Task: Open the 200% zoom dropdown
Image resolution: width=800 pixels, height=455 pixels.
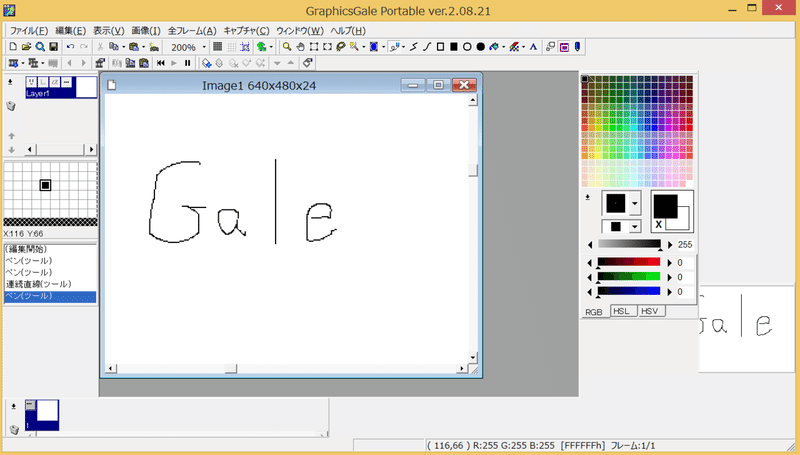Action: (x=204, y=47)
